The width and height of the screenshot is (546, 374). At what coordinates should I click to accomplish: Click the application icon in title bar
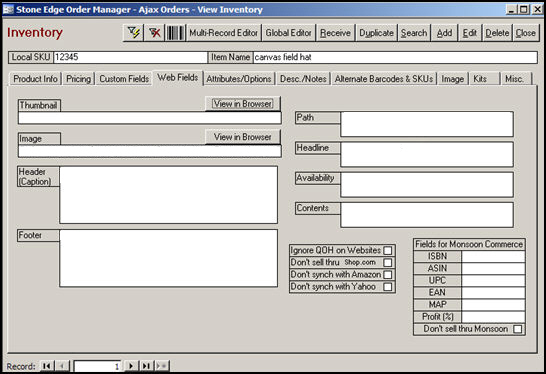(x=8, y=9)
